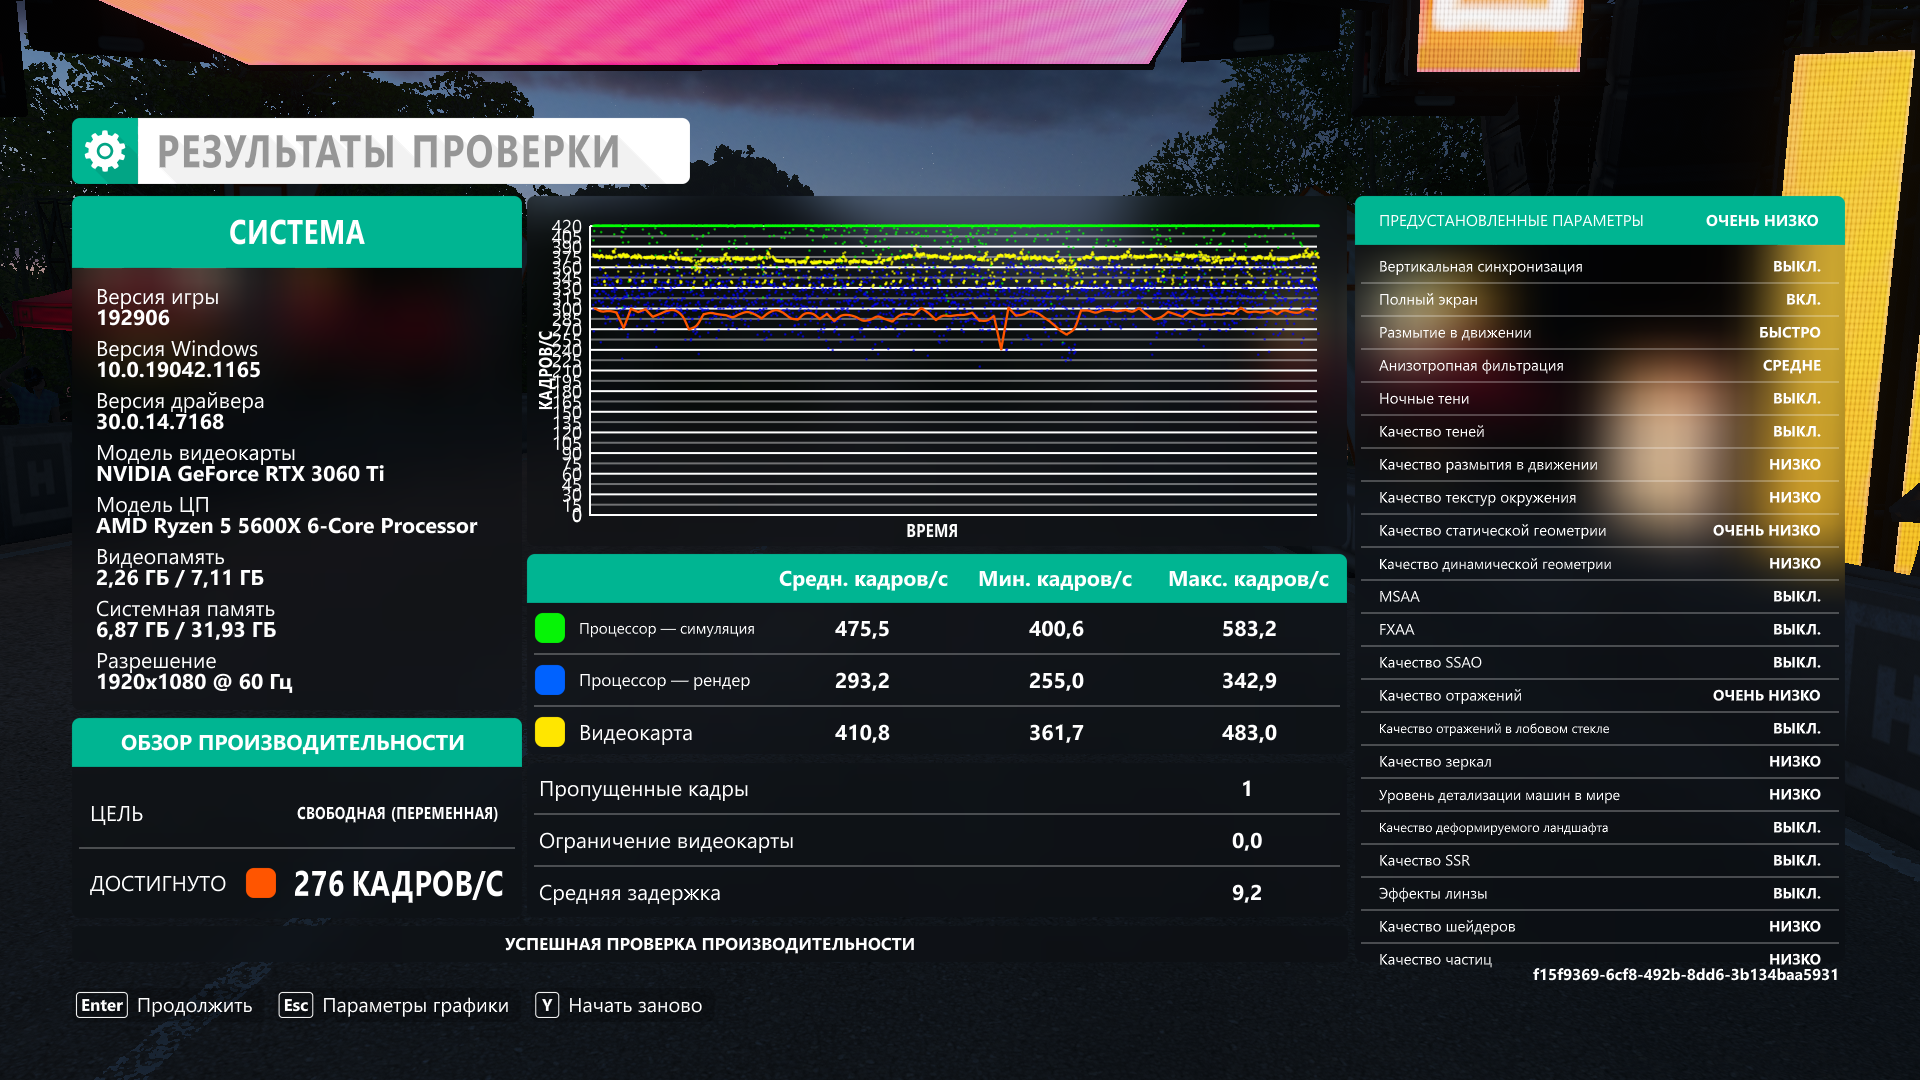Open Анизотропная фильтрация СРЕДНЕ option
Viewport: 1920px width, 1080px height.
(1791, 365)
